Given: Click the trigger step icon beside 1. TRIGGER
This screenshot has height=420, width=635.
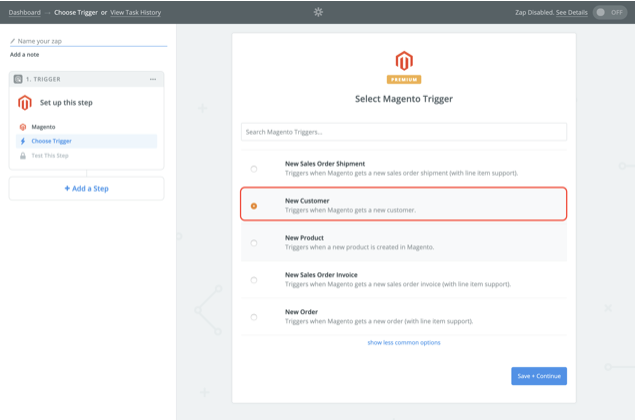Looking at the screenshot, I should (18, 79).
